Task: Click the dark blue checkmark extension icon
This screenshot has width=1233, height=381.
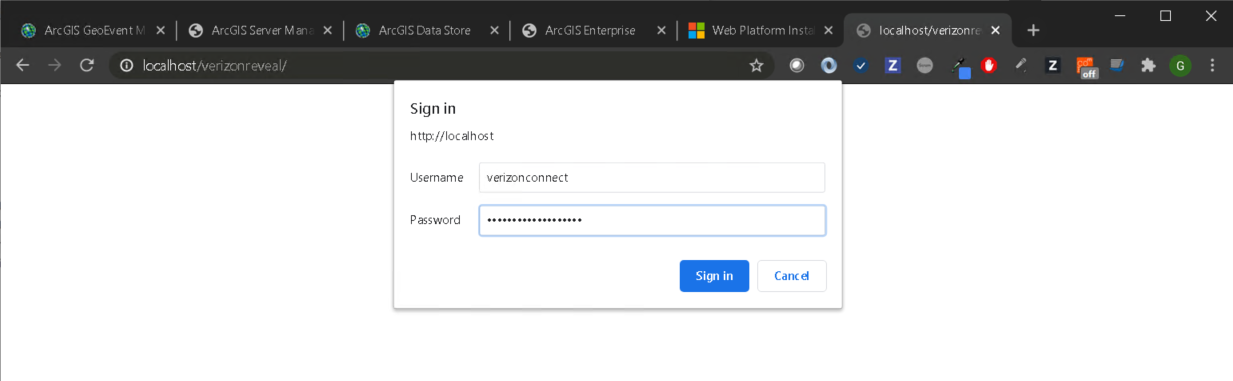Action: click(861, 65)
